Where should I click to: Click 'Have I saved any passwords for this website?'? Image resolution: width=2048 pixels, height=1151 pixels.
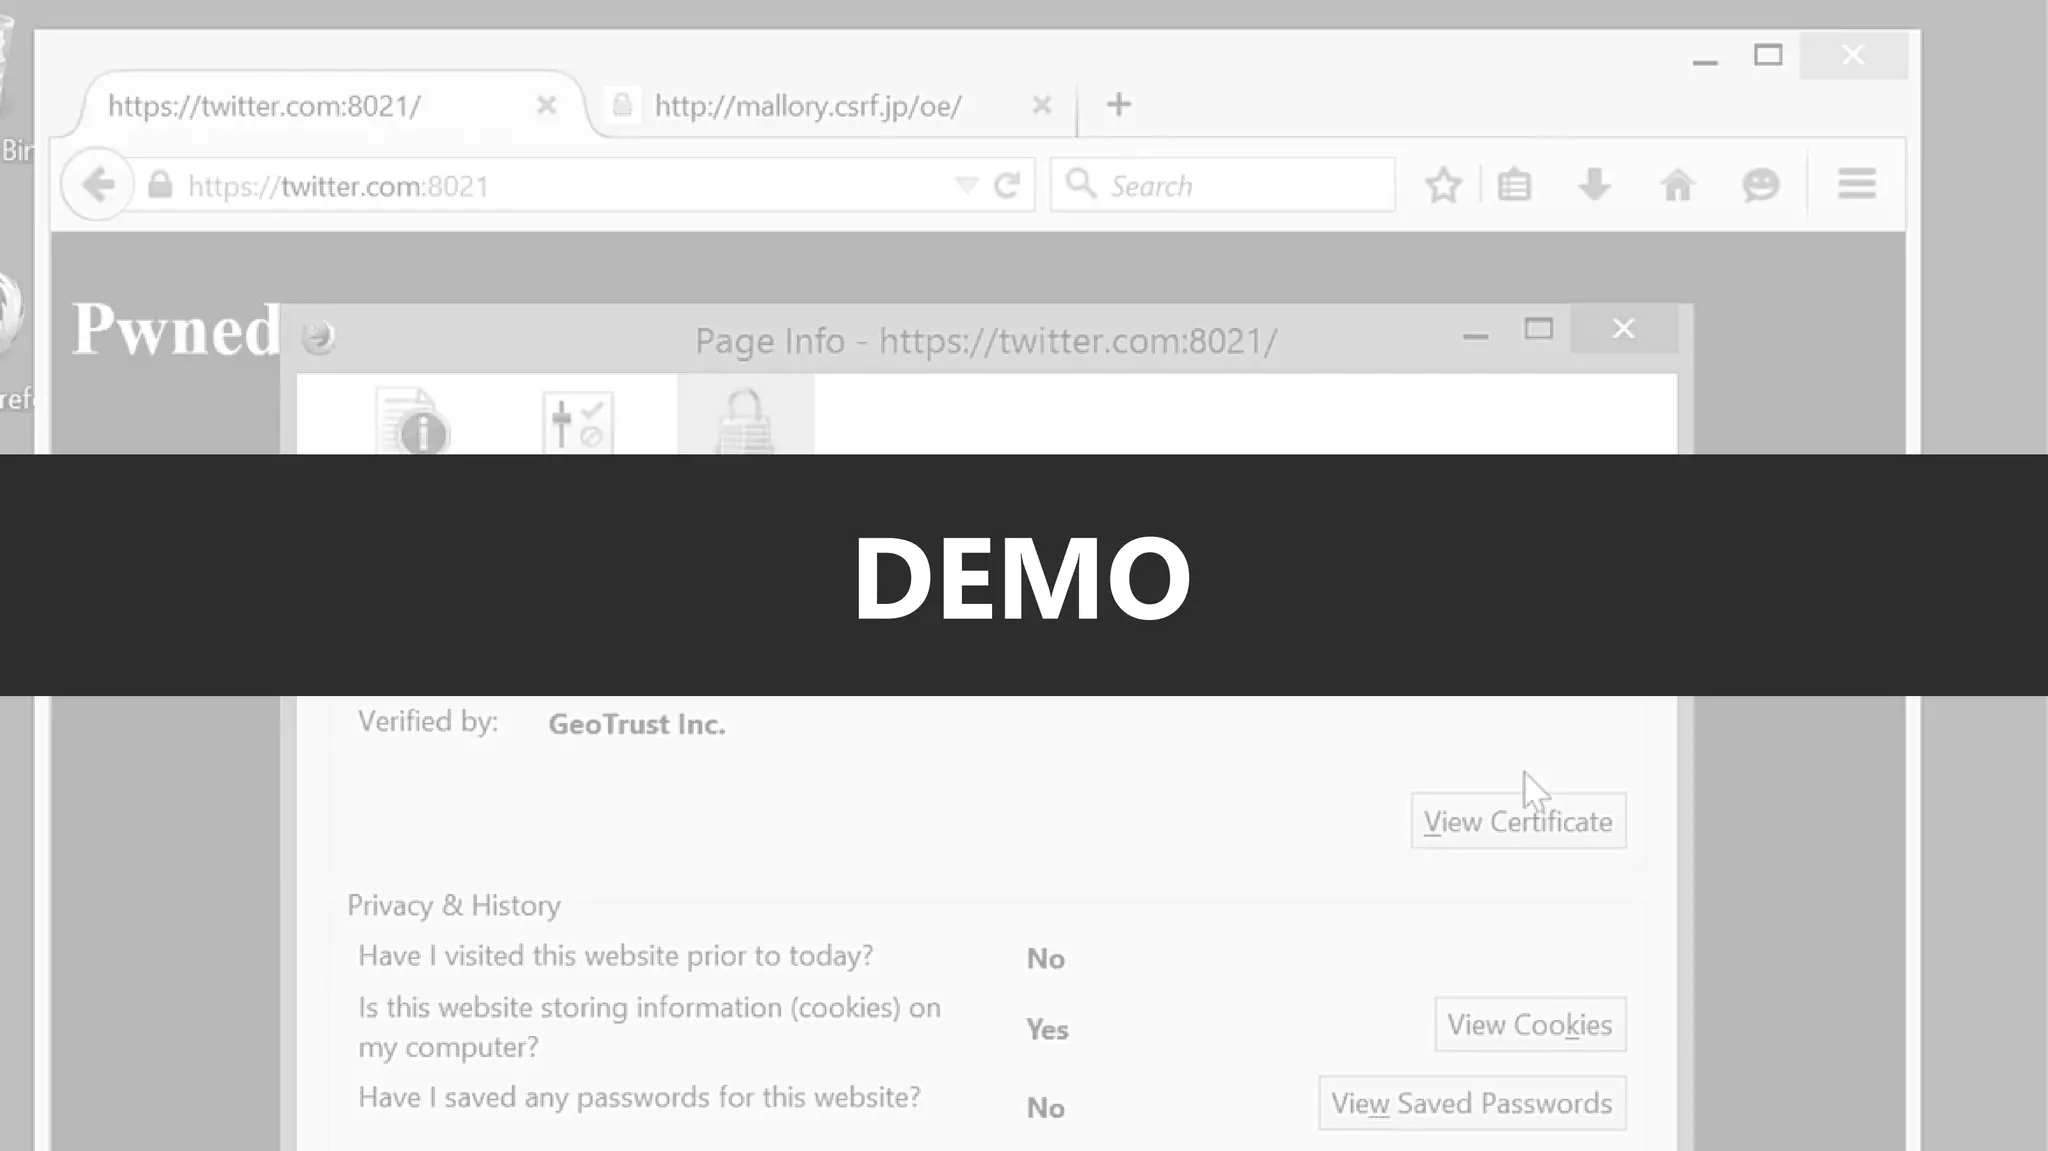pyautogui.click(x=639, y=1097)
